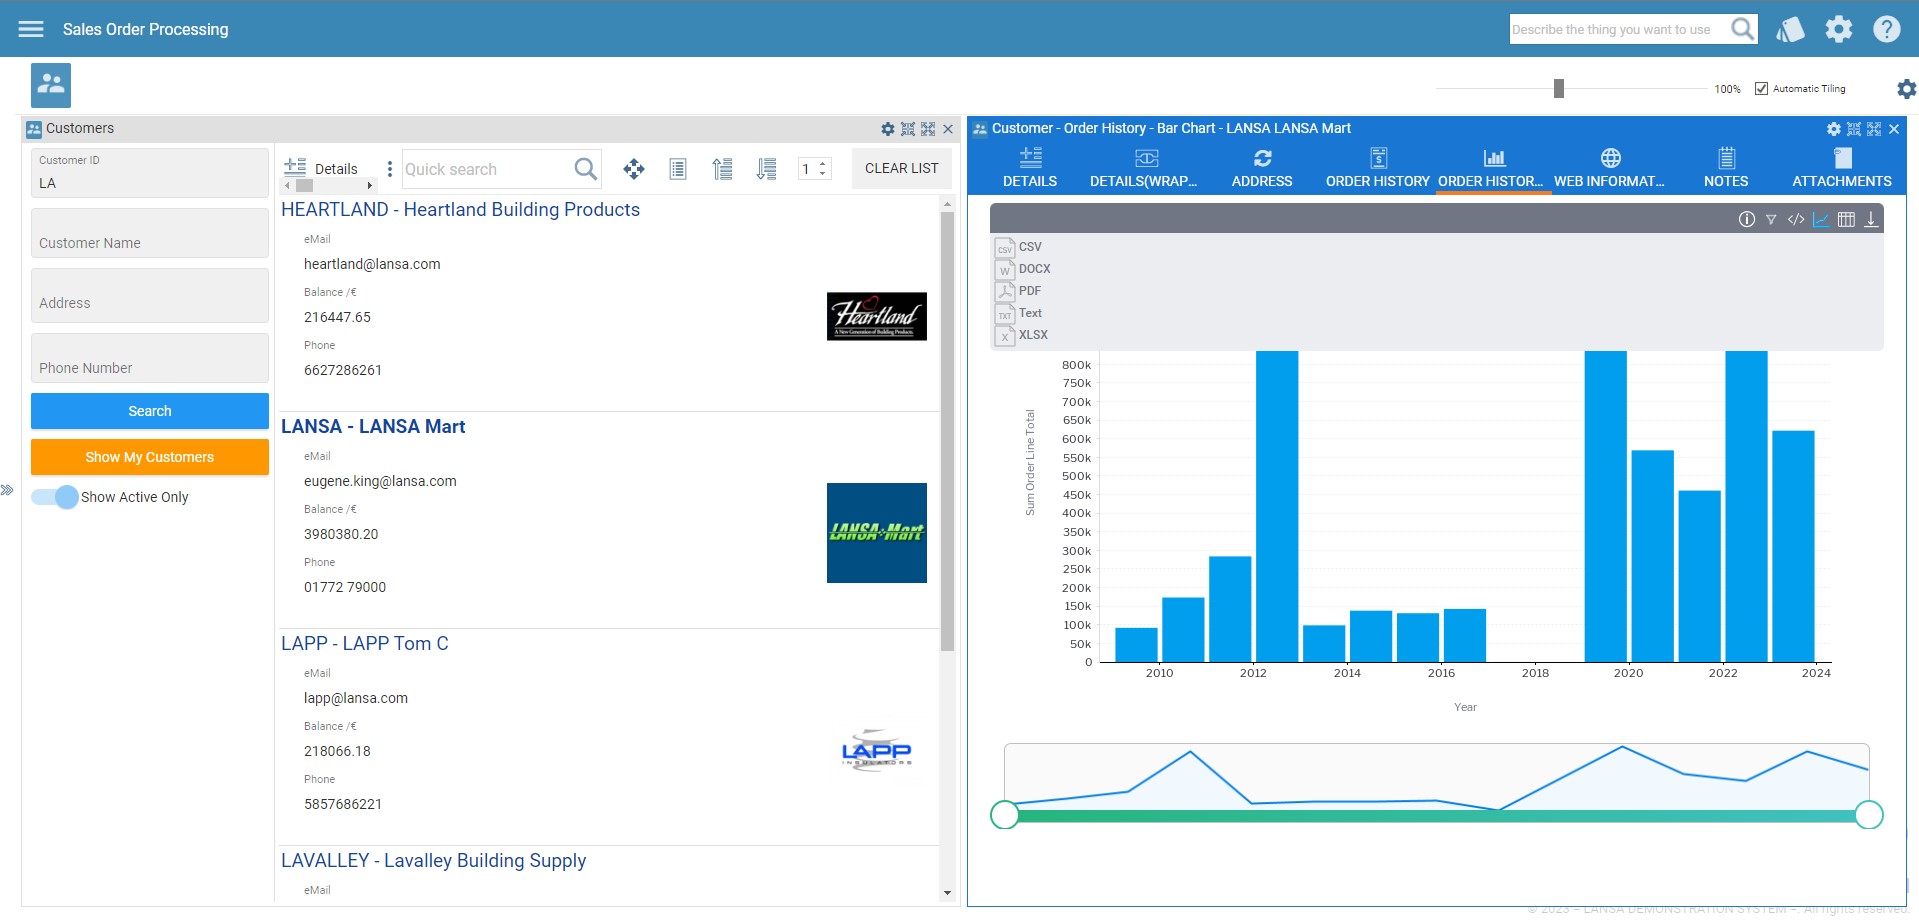Open the chart code view icon

pos(1795,218)
